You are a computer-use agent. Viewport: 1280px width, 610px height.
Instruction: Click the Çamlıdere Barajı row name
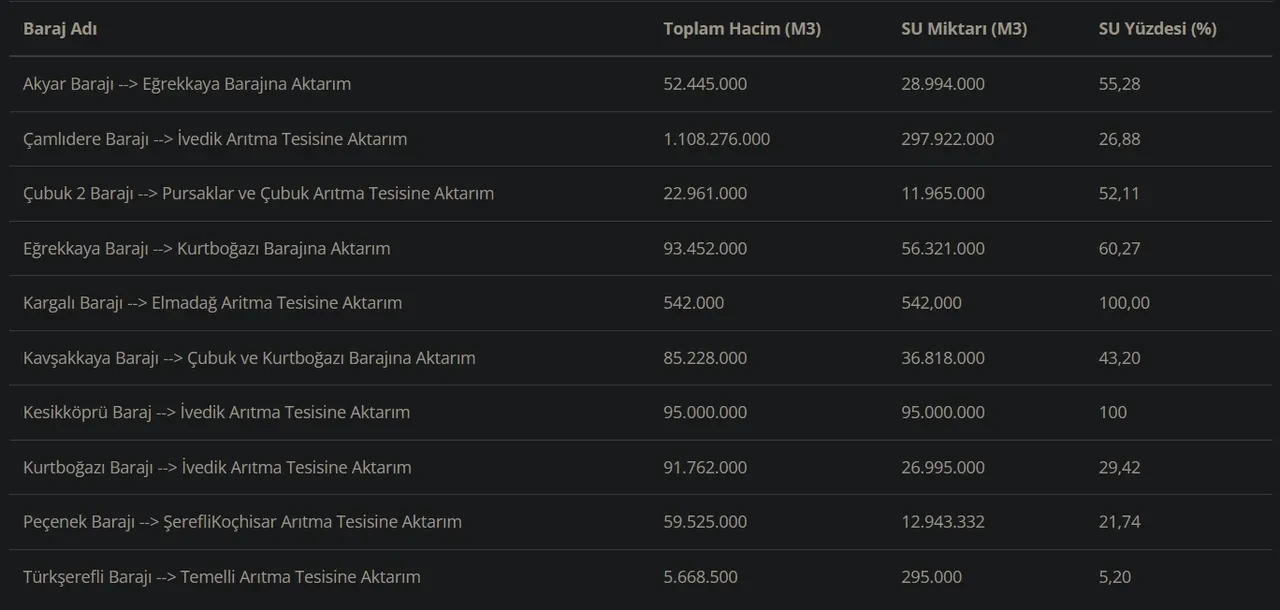point(215,139)
